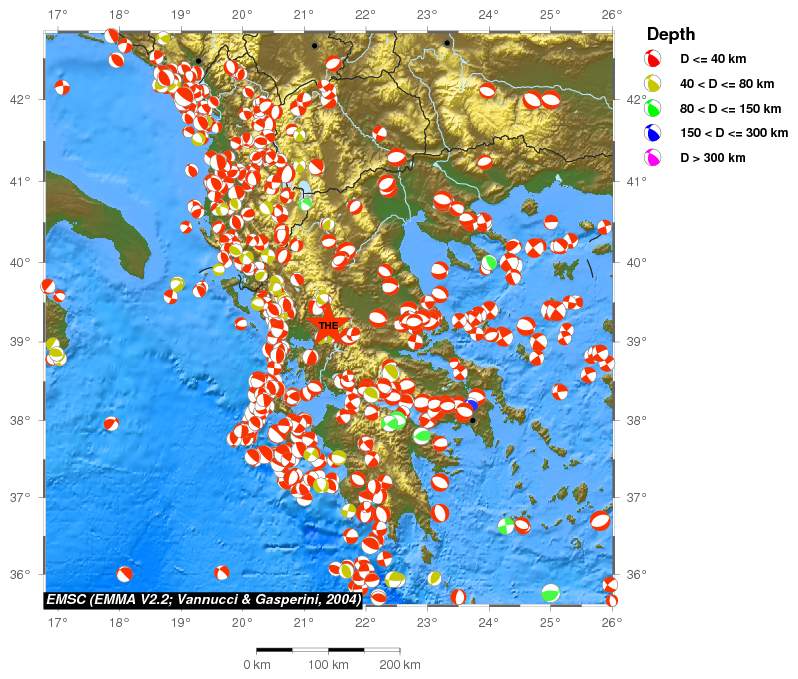The height and width of the screenshot is (679, 798).
Task: Click the blue 150 < D <= 300 km legend icon
Action: pyautogui.click(x=653, y=133)
